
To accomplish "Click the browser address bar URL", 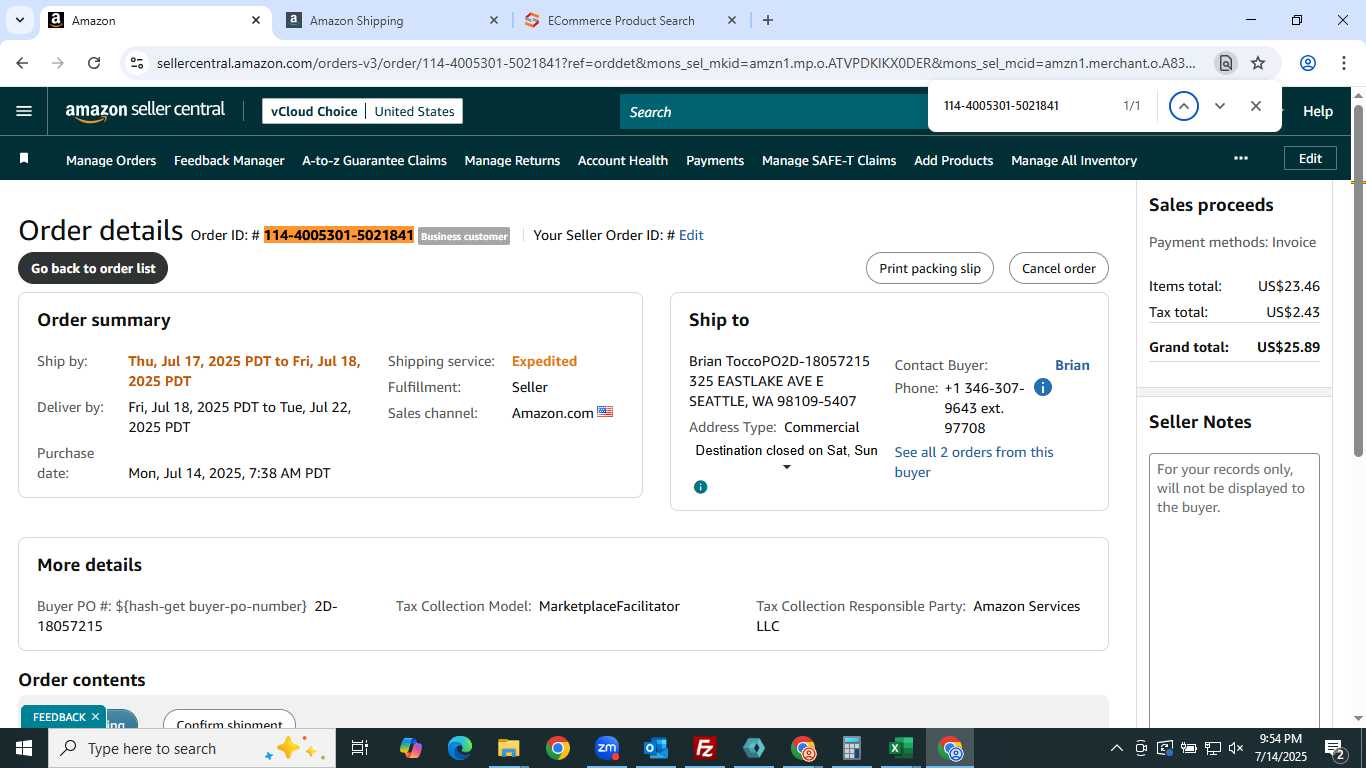I will pyautogui.click(x=676, y=63).
